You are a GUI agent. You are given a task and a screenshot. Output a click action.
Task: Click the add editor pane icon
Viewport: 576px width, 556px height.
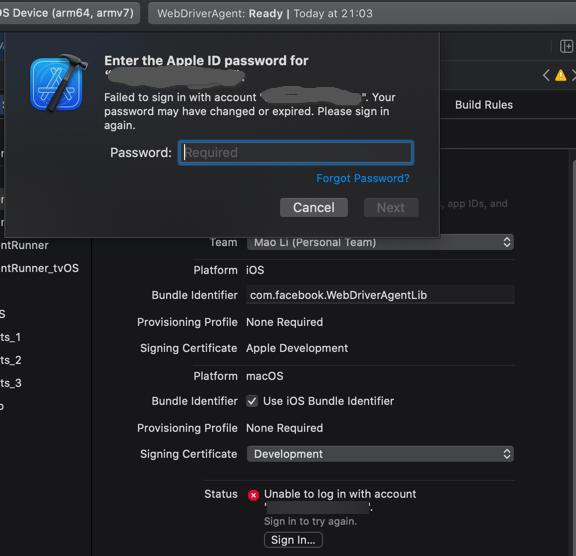click(566, 47)
